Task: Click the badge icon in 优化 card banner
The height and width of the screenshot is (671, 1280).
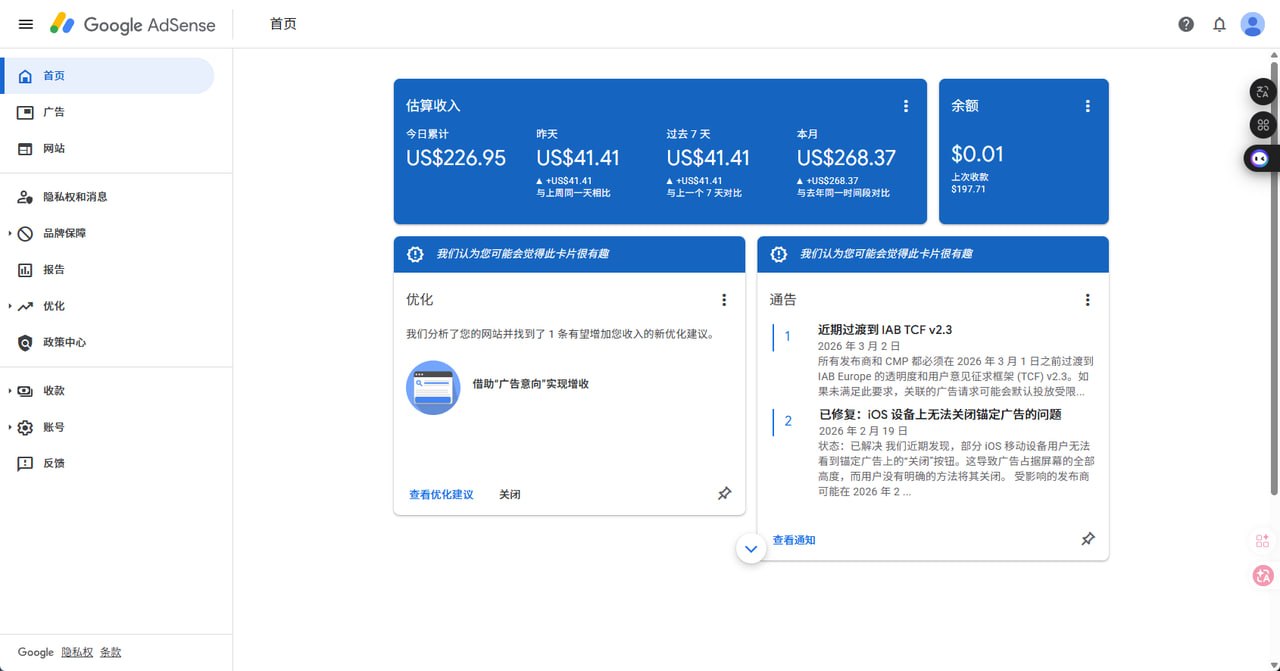Action: [415, 254]
